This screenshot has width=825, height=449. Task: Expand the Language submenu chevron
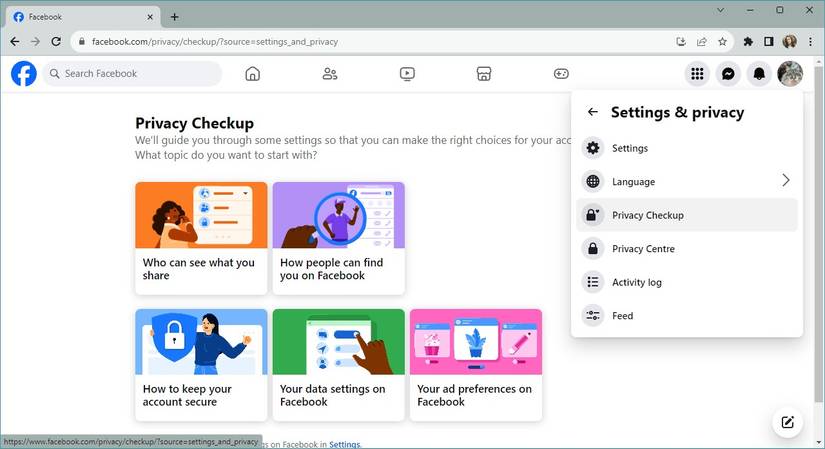click(785, 181)
